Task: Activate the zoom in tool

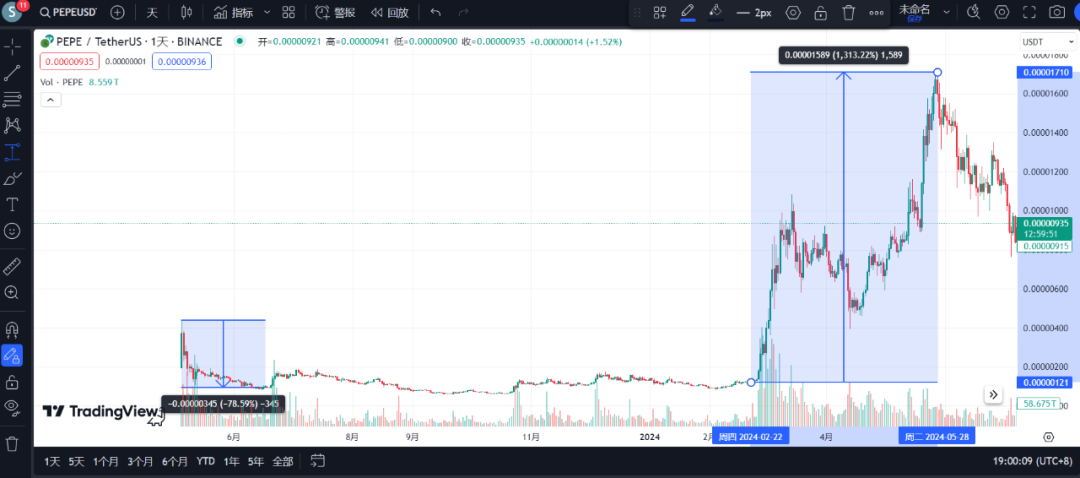Action: tap(12, 292)
